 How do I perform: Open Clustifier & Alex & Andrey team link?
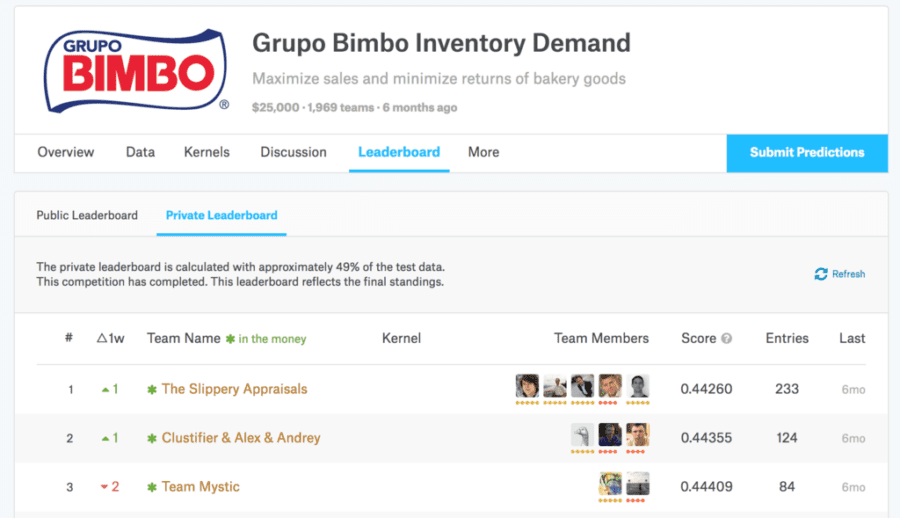point(241,438)
